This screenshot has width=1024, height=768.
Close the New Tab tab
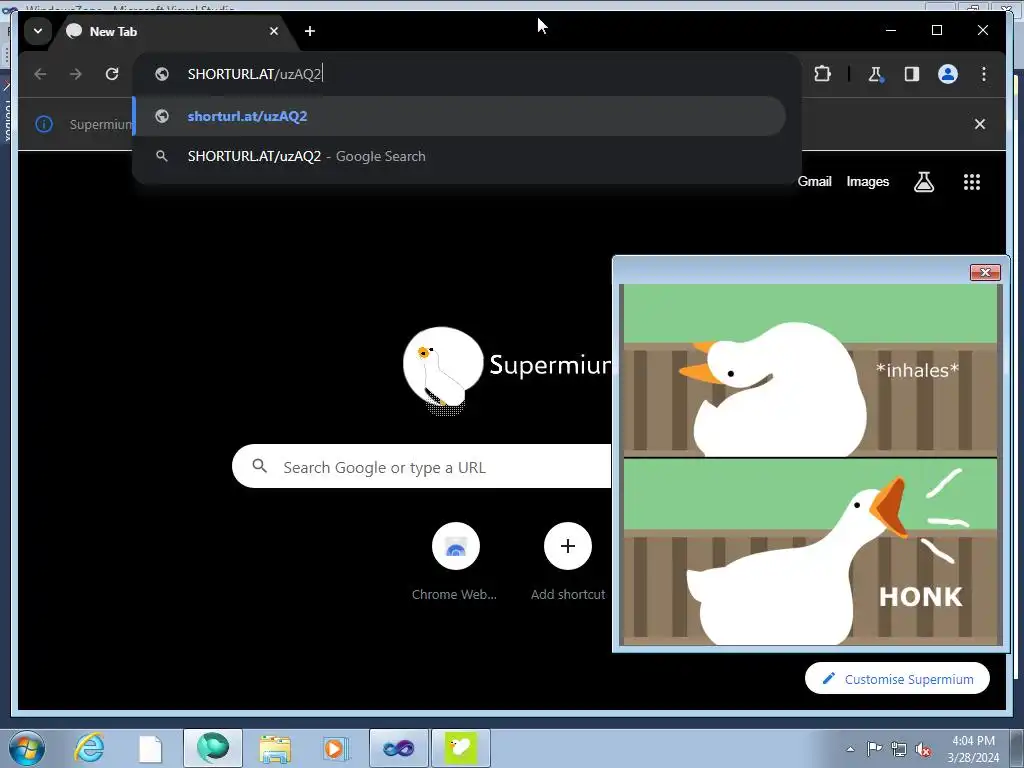point(274,31)
